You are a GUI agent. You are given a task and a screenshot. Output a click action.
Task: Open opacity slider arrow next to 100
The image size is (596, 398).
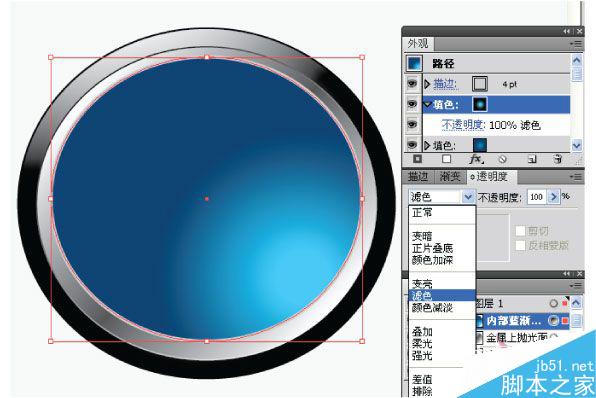(553, 197)
